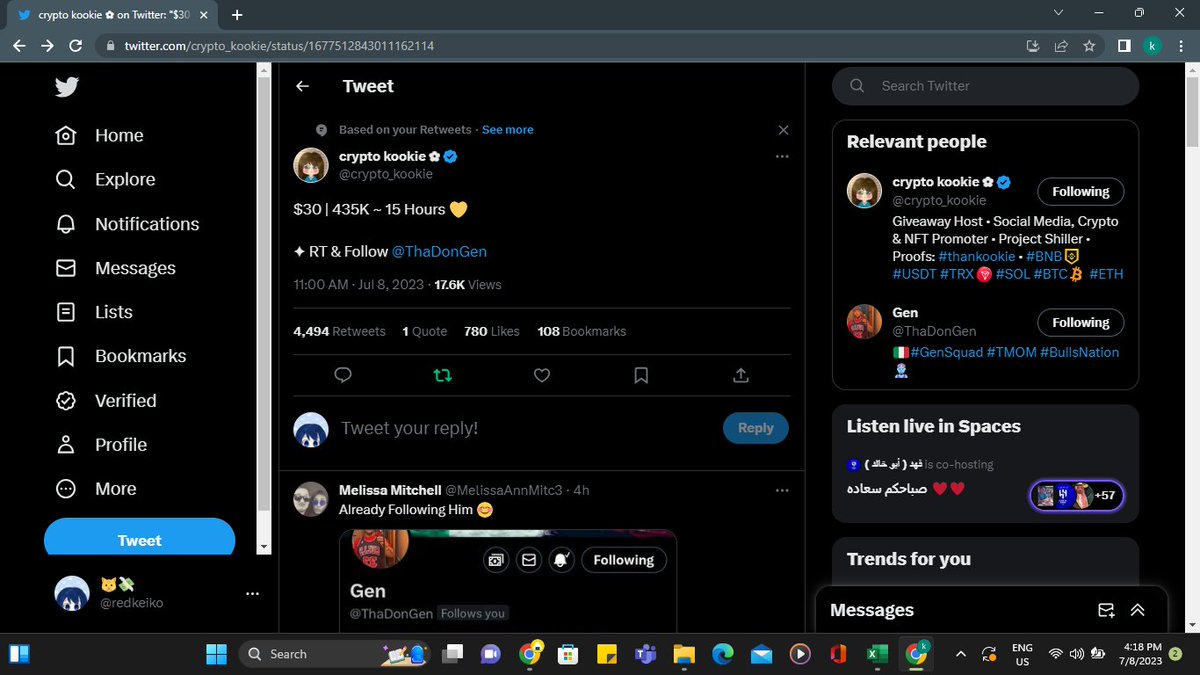View the 1 Quote tweet
The height and width of the screenshot is (675, 1200).
(x=425, y=331)
